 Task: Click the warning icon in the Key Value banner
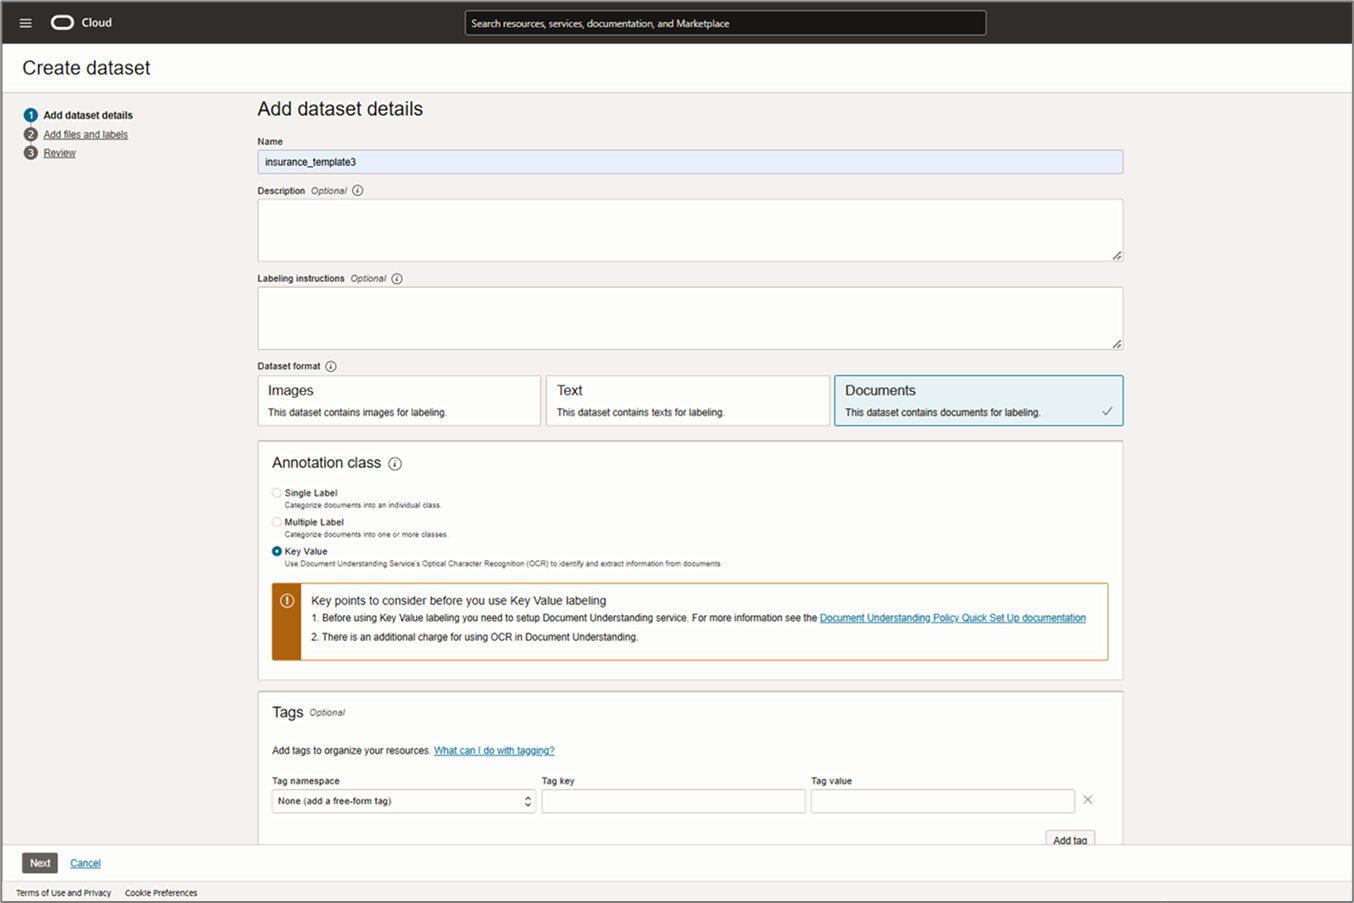pyautogui.click(x=286, y=600)
